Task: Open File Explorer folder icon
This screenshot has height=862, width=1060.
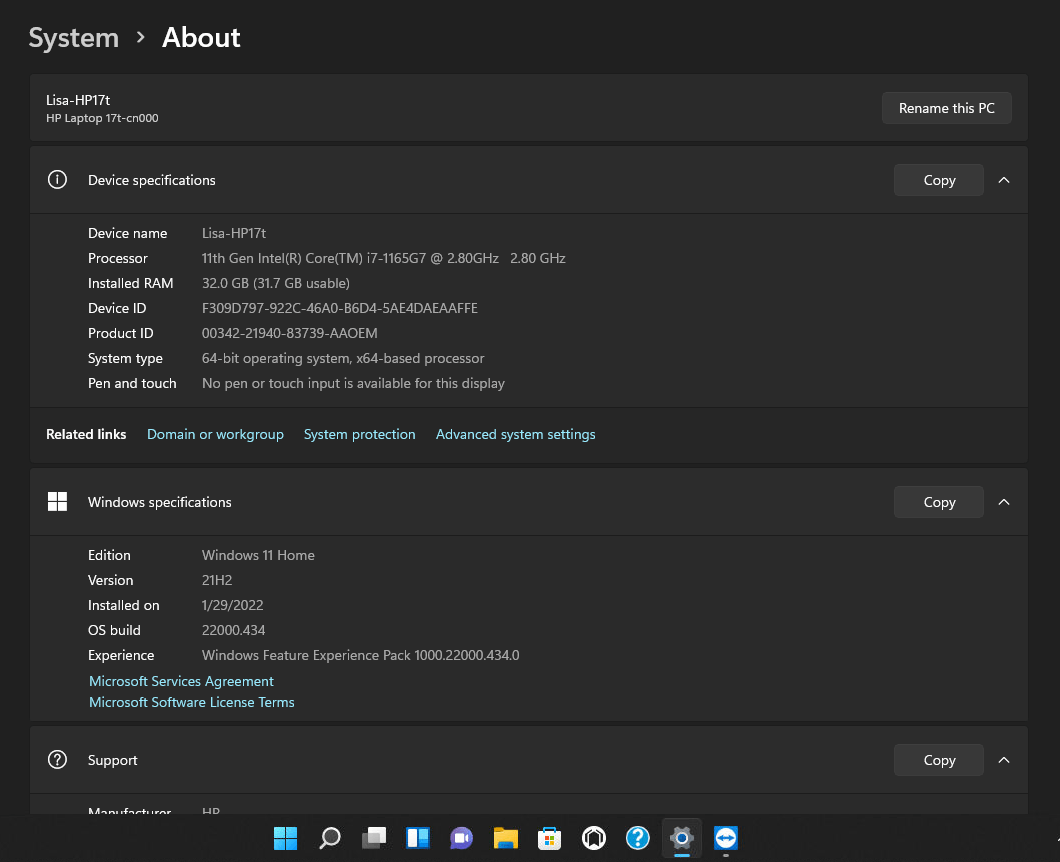Action: [x=506, y=838]
